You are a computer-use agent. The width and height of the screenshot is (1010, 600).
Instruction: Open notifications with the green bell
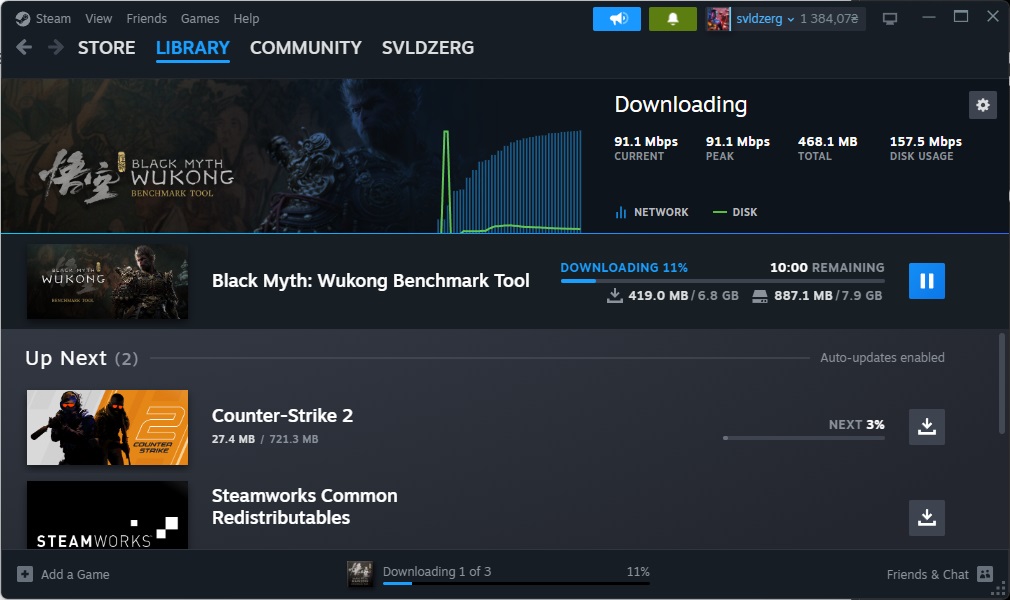(672, 19)
